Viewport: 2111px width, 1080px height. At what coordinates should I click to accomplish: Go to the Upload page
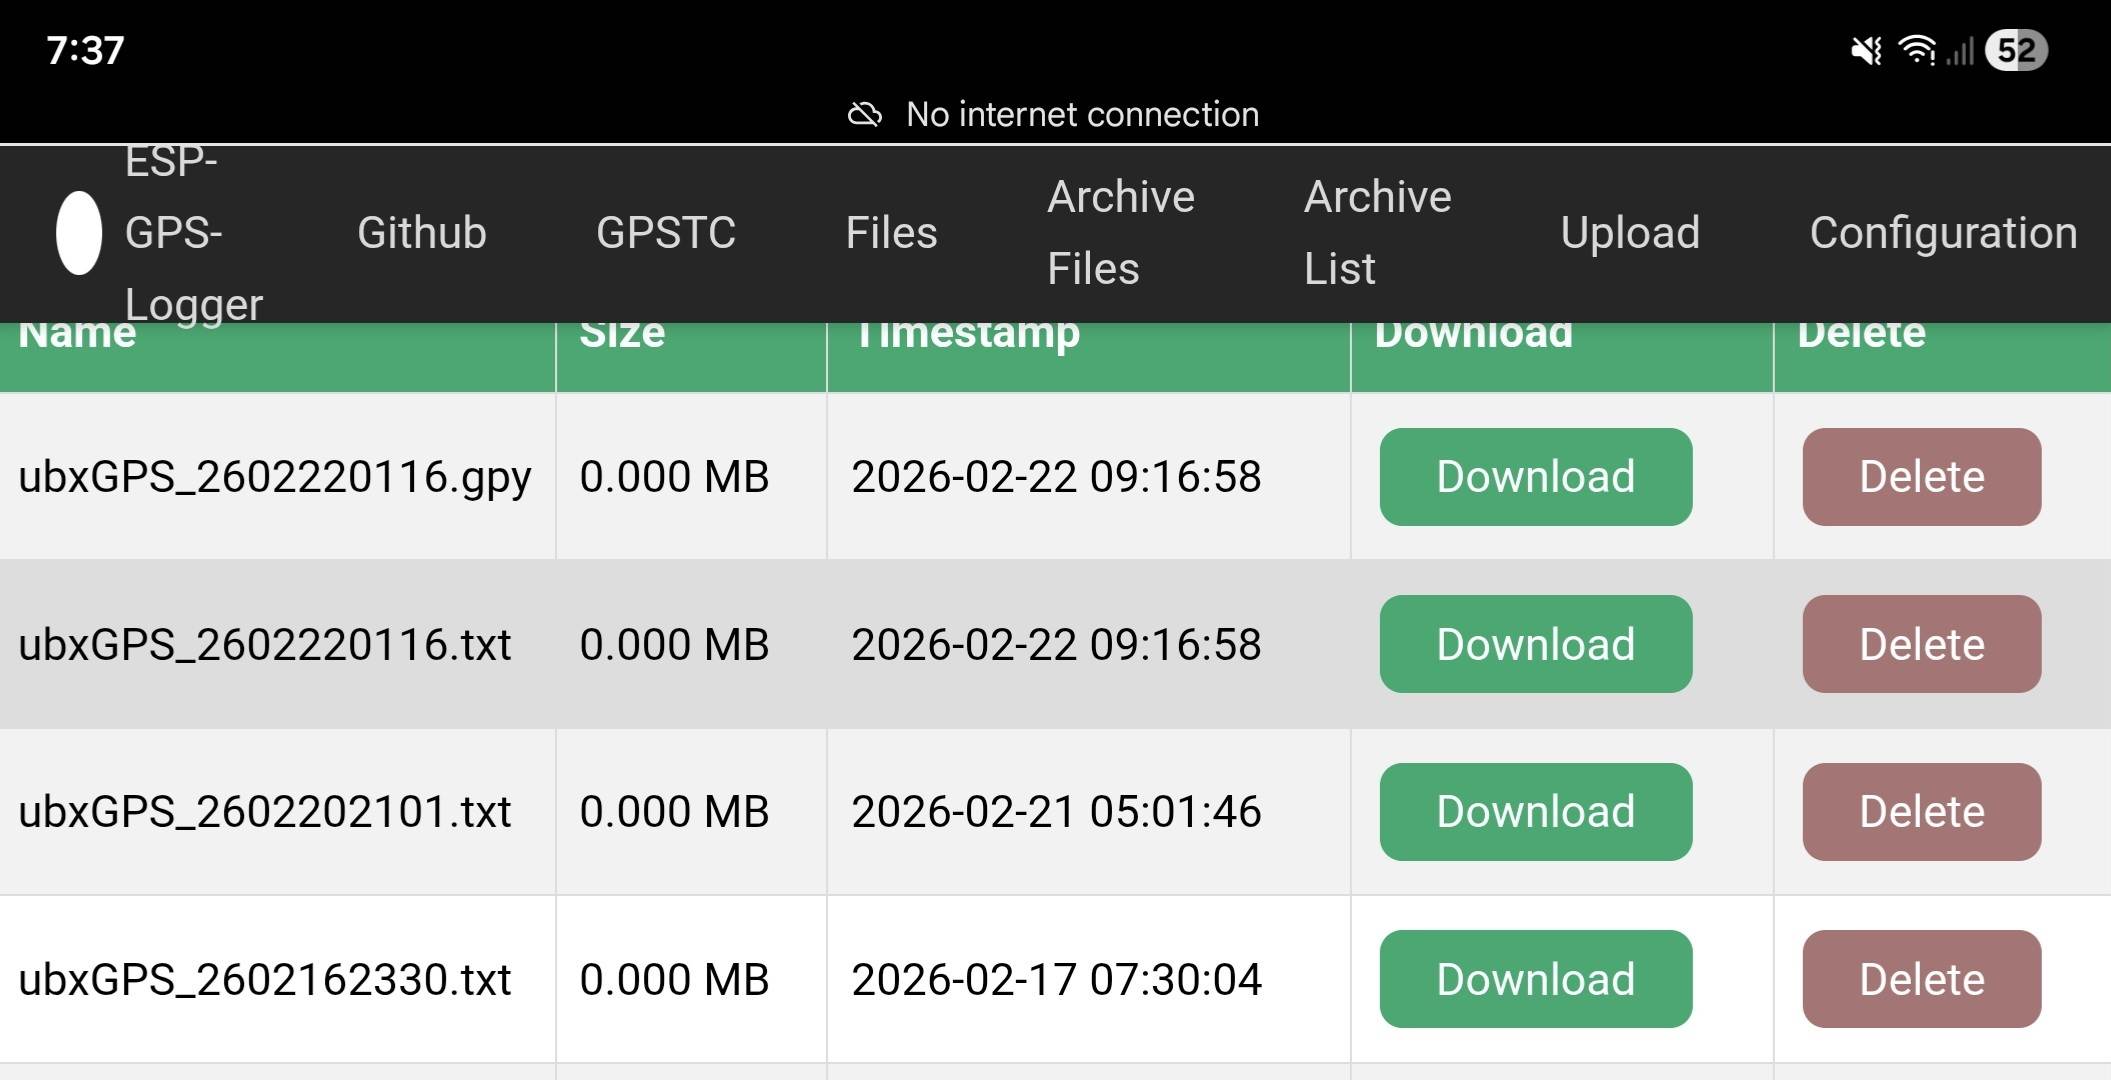(x=1629, y=233)
